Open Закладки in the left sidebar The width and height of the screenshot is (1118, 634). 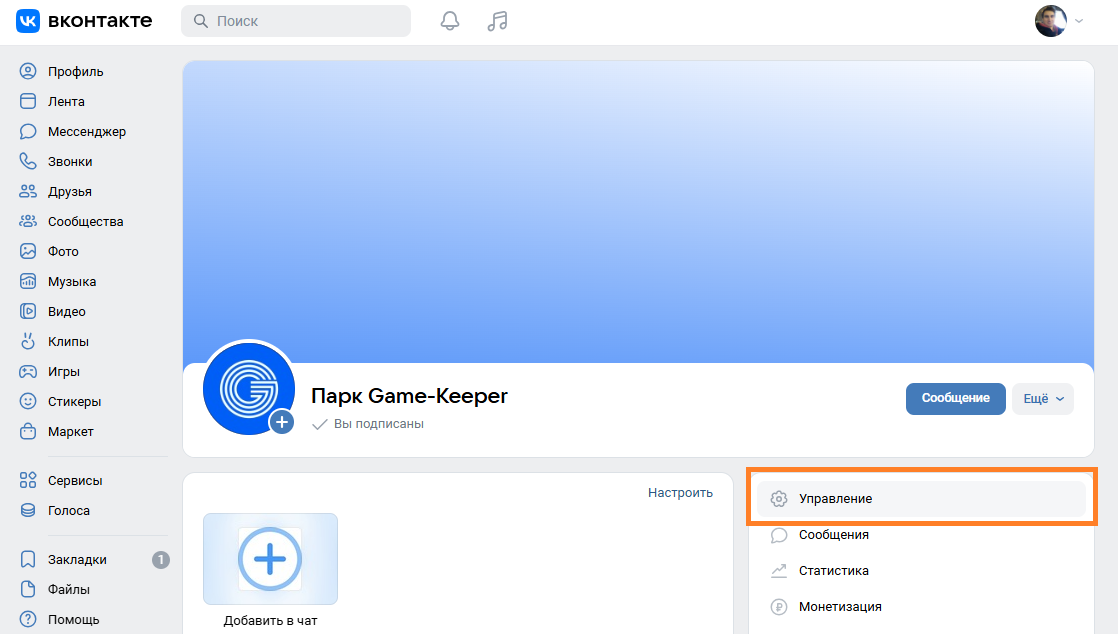pyautogui.click(x=76, y=560)
